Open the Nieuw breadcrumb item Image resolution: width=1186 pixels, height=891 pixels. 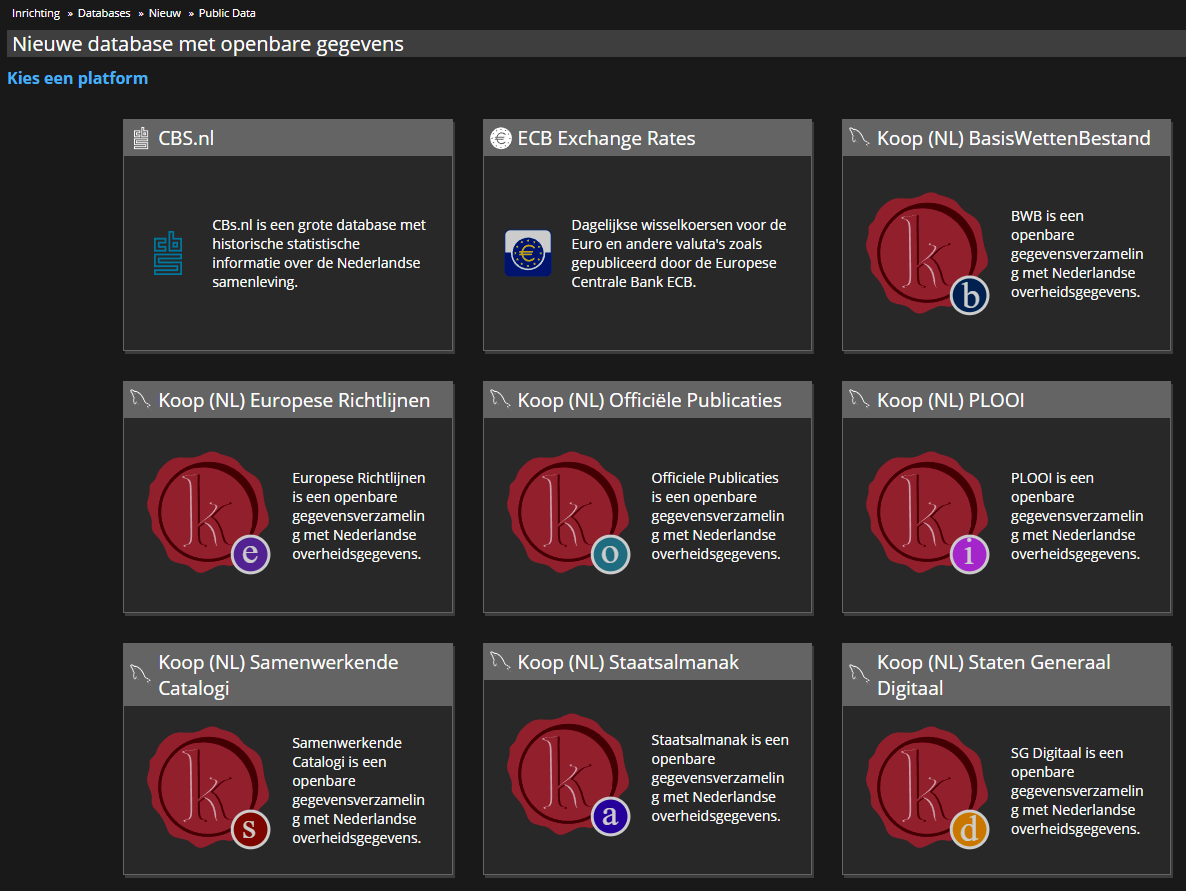point(164,13)
